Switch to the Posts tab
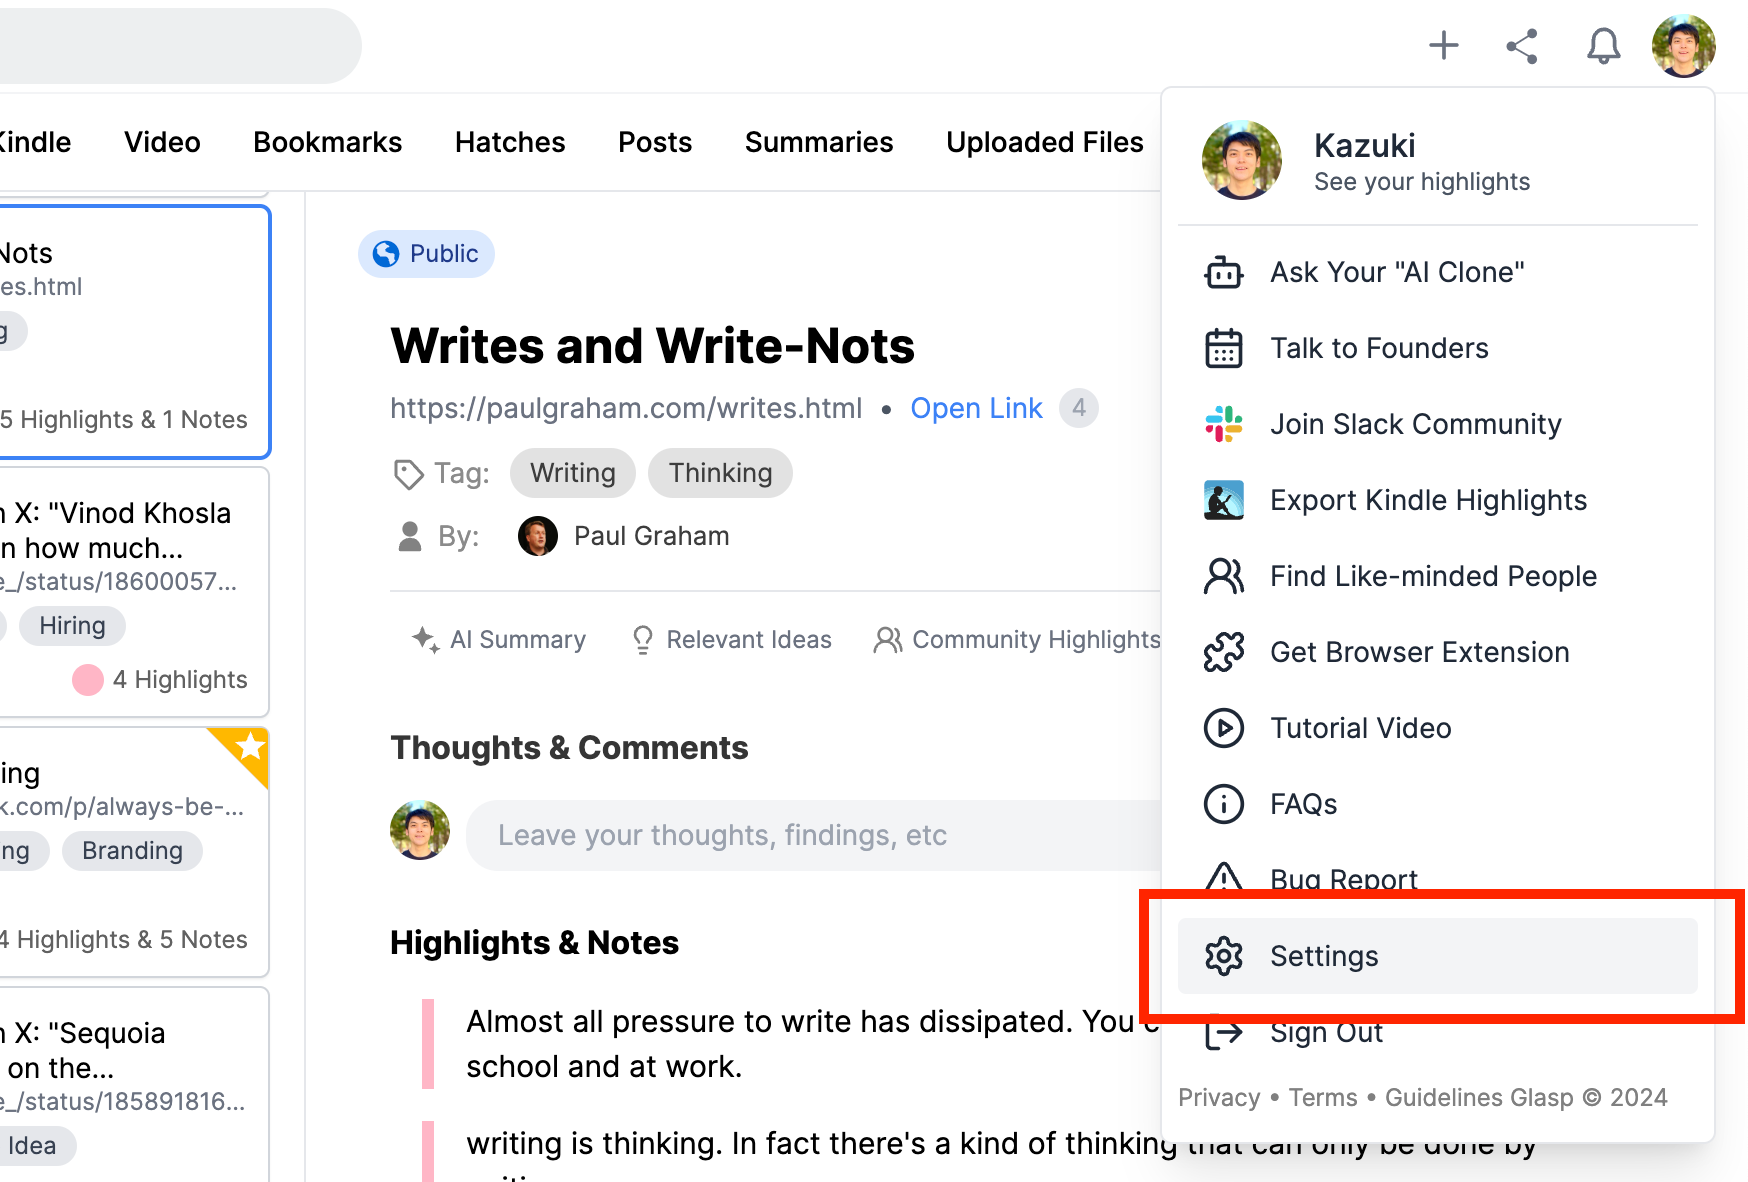Image resolution: width=1748 pixels, height=1182 pixels. click(x=655, y=142)
